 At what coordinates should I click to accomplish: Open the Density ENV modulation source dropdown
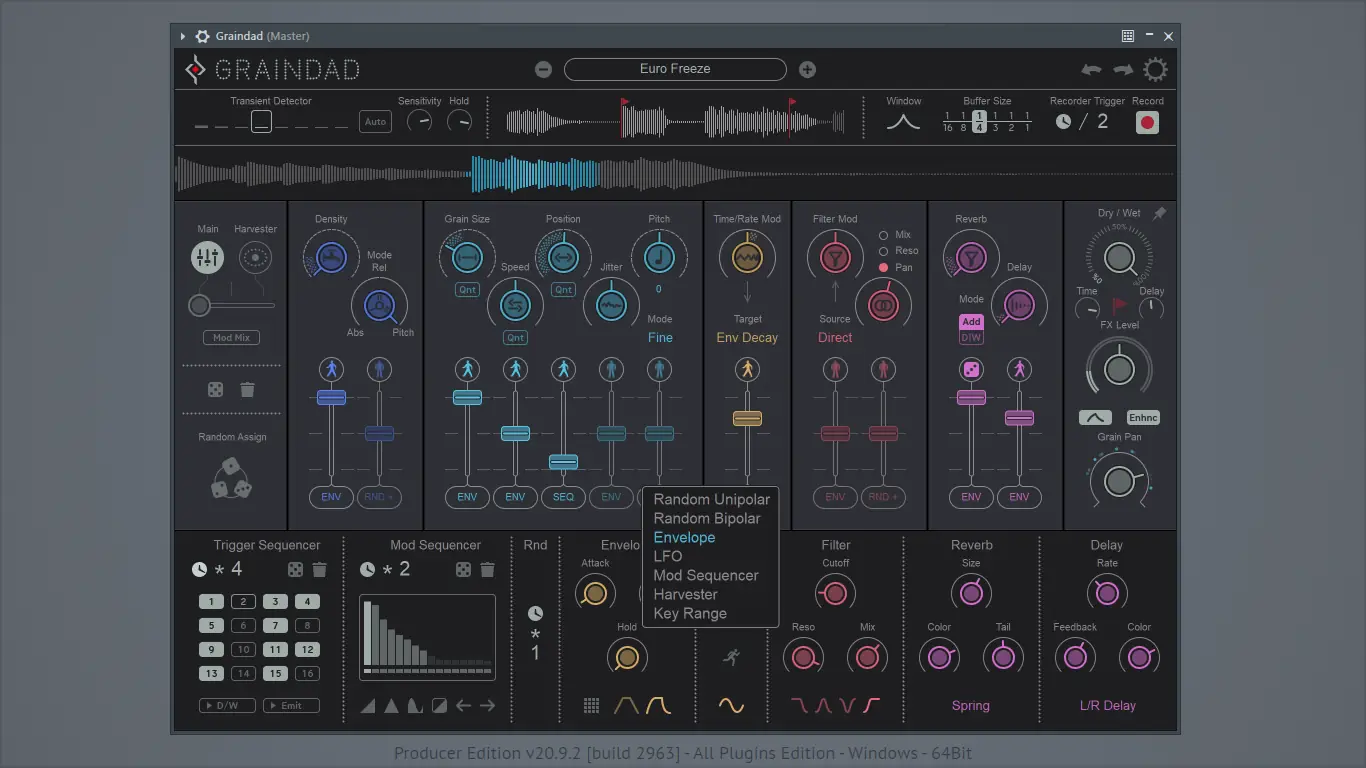pos(331,497)
